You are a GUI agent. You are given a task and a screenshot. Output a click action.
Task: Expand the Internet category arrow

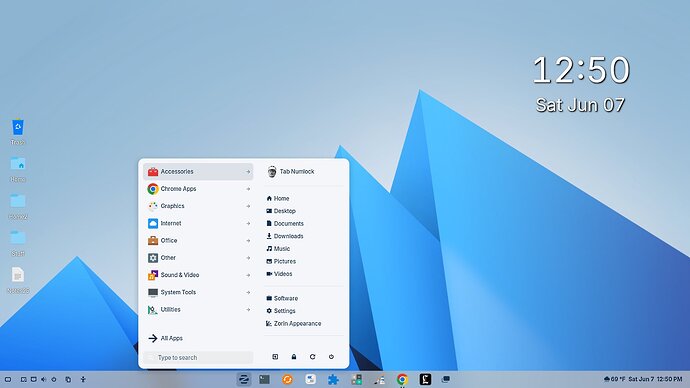[248, 223]
